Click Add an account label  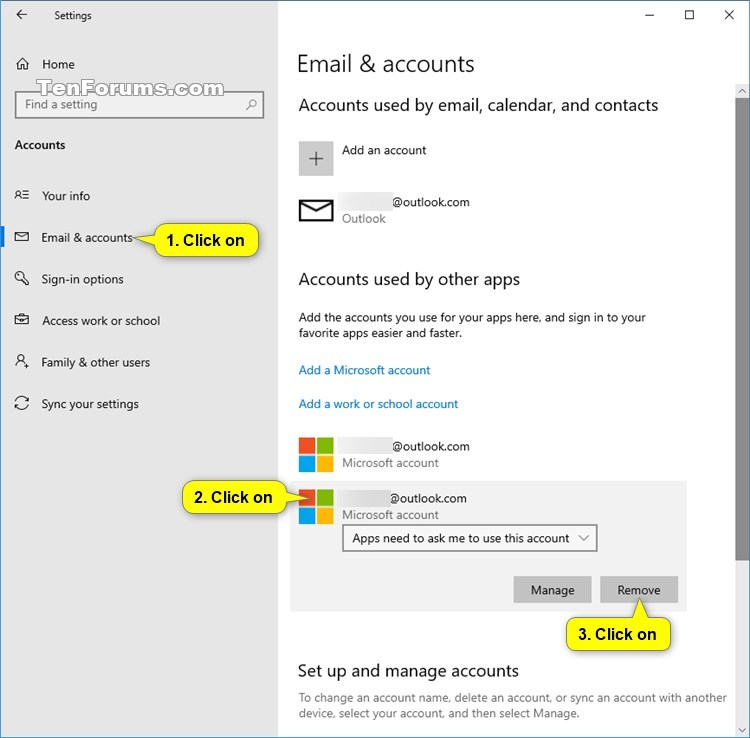(384, 150)
